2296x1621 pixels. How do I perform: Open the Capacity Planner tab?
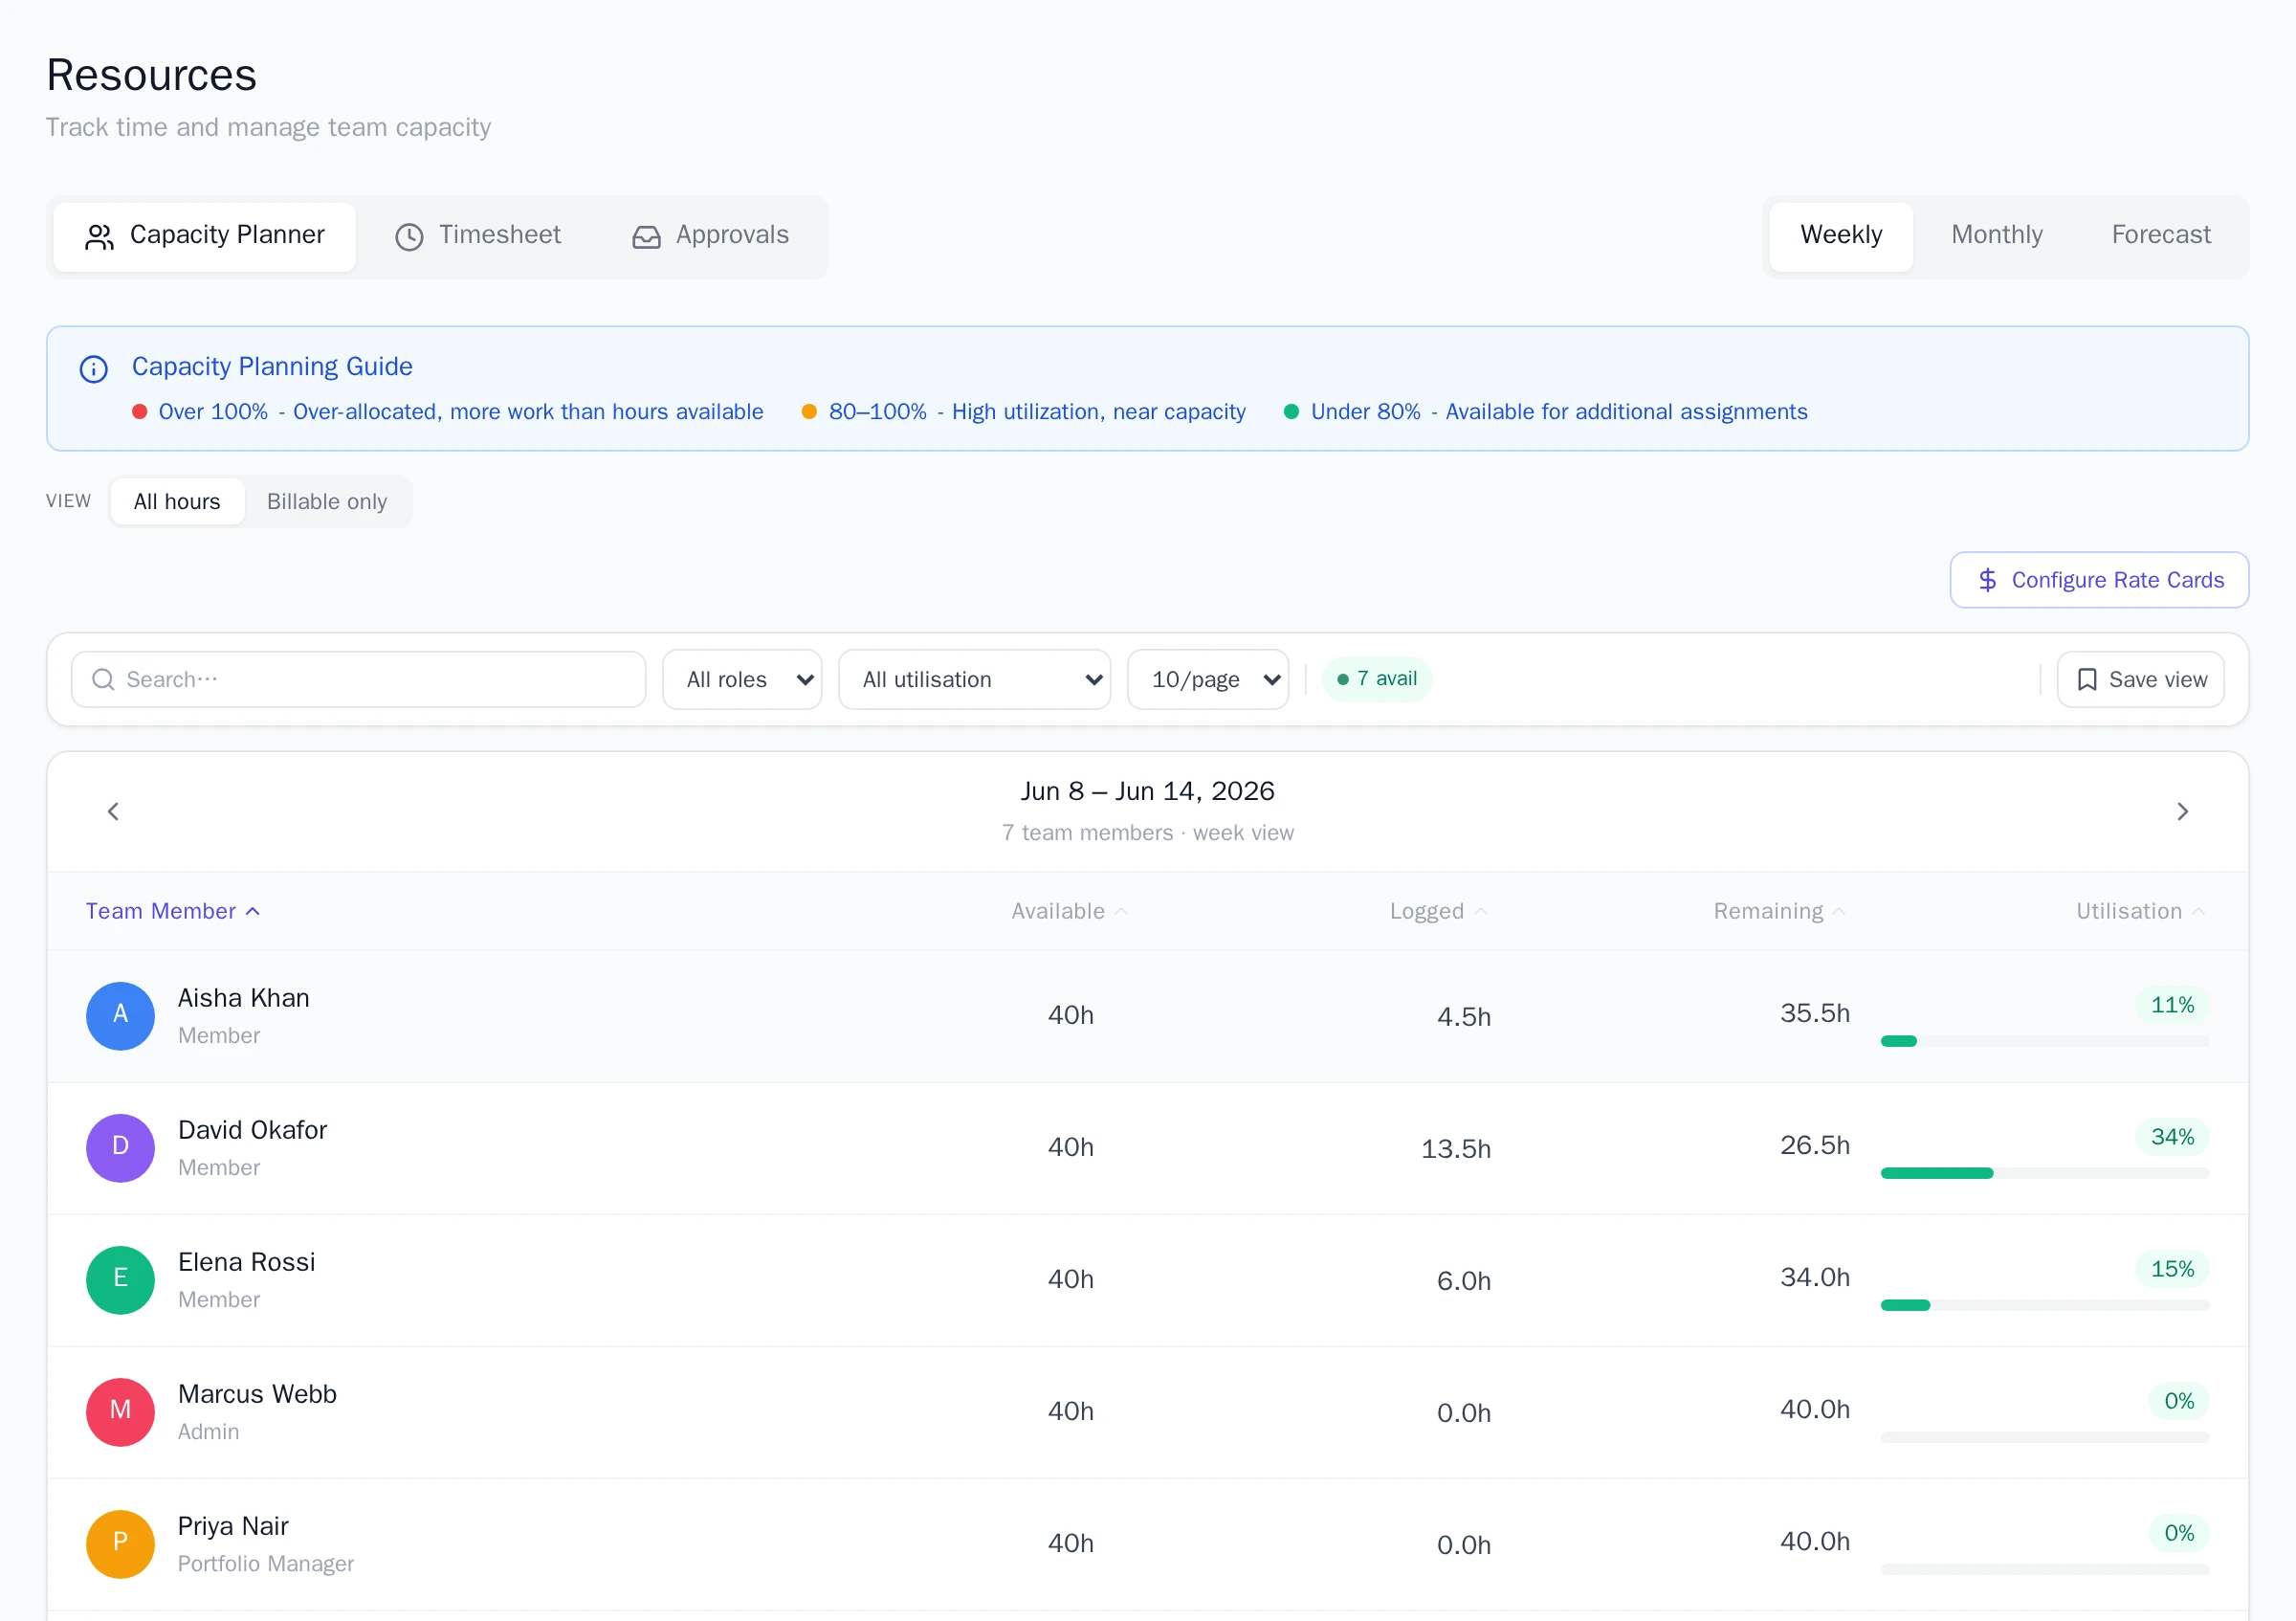click(x=204, y=236)
